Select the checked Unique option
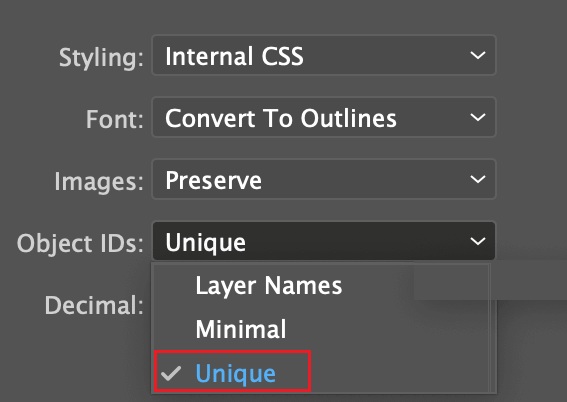Image resolution: width=567 pixels, height=402 pixels. coord(232,372)
